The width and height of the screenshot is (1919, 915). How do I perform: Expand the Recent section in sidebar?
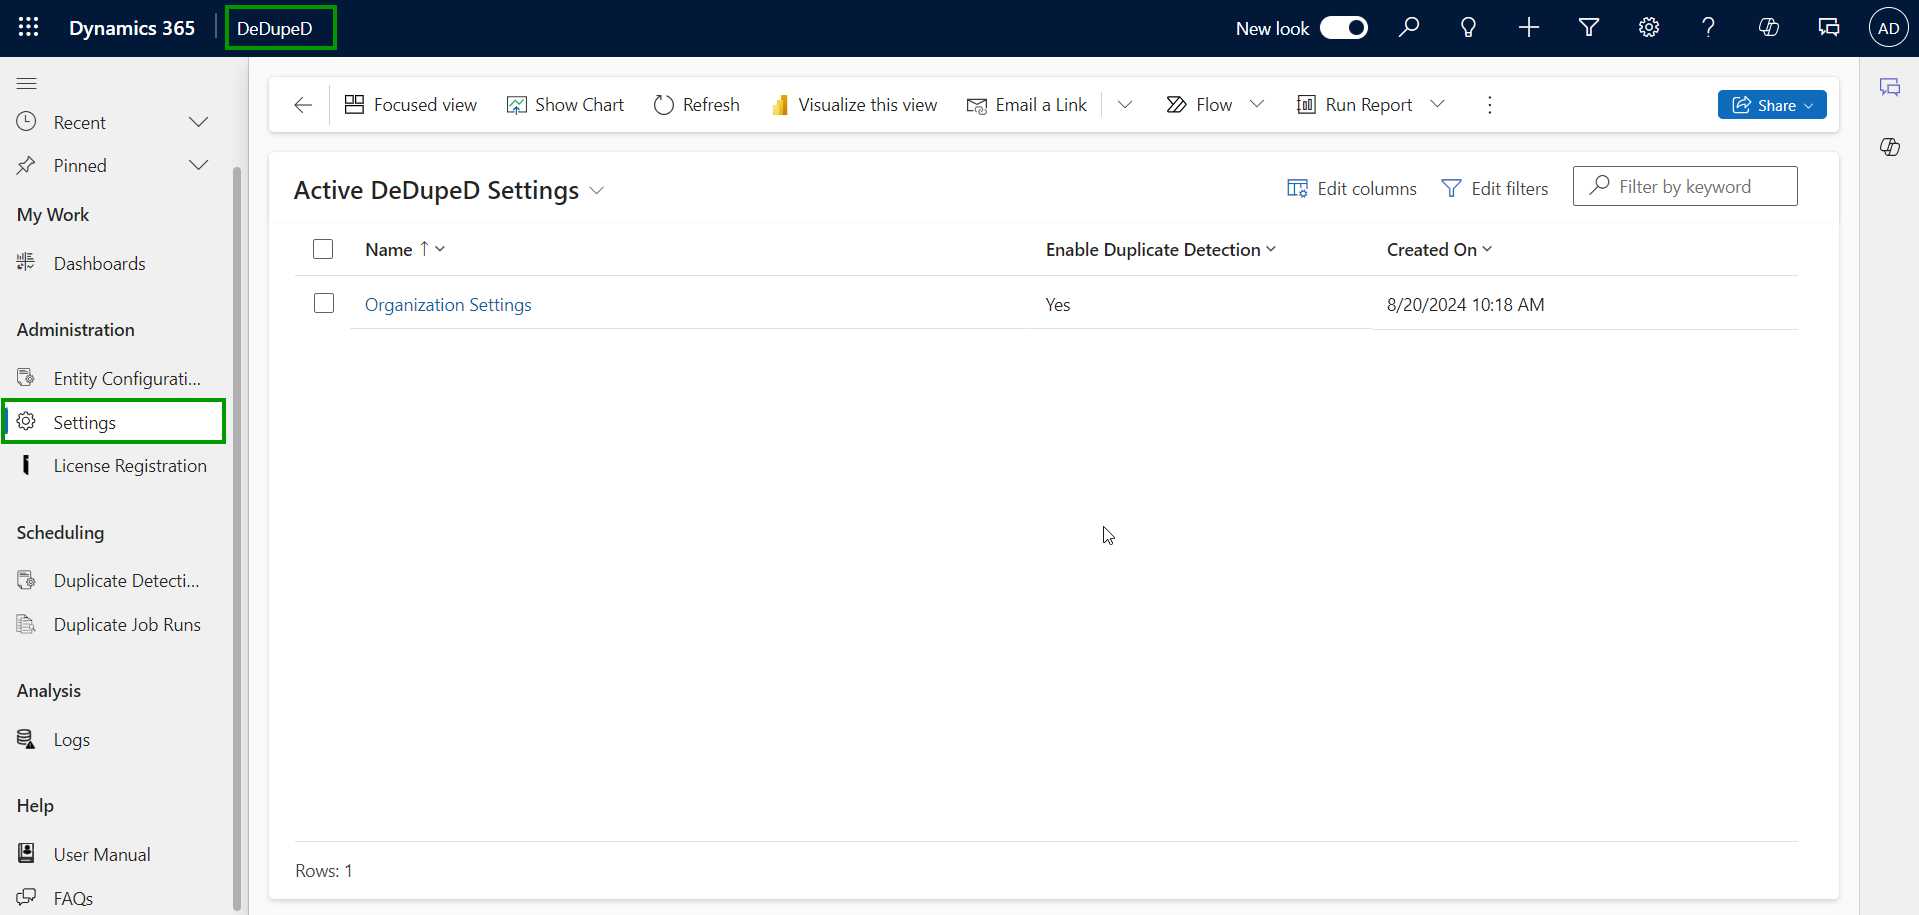click(198, 122)
